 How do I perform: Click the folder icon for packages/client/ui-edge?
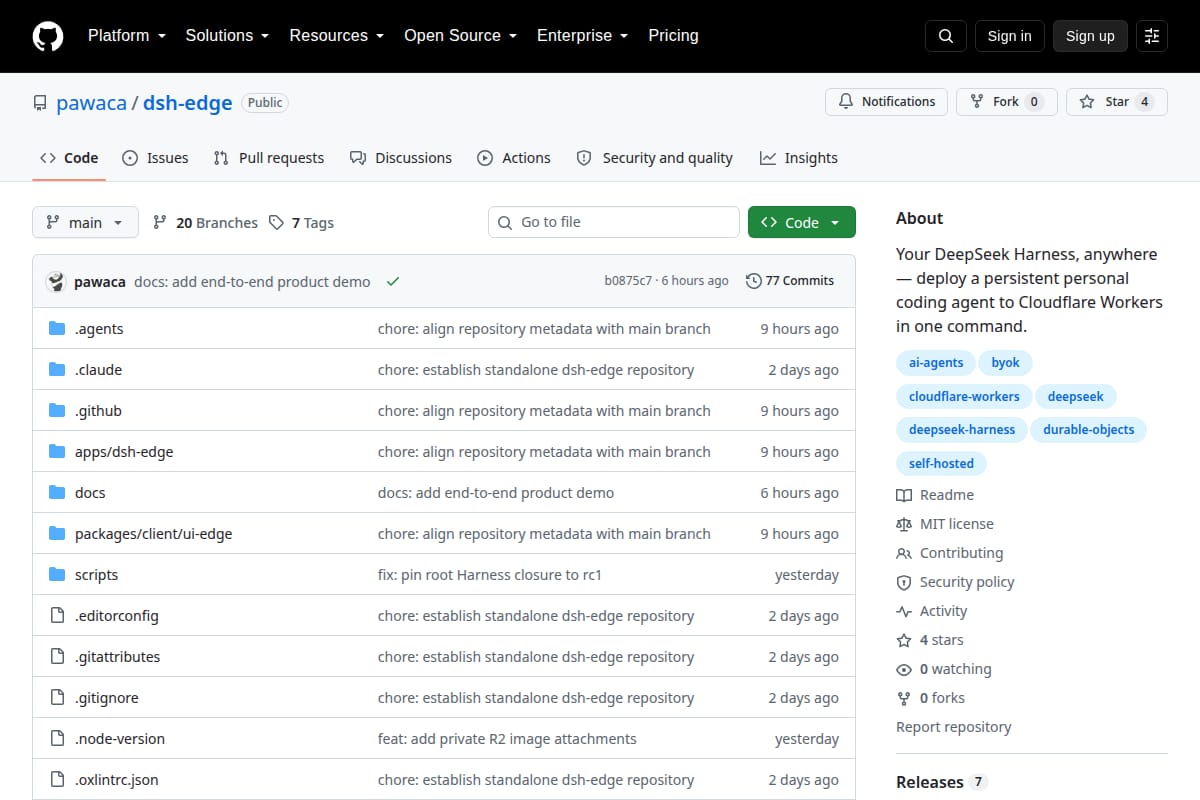click(x=57, y=534)
